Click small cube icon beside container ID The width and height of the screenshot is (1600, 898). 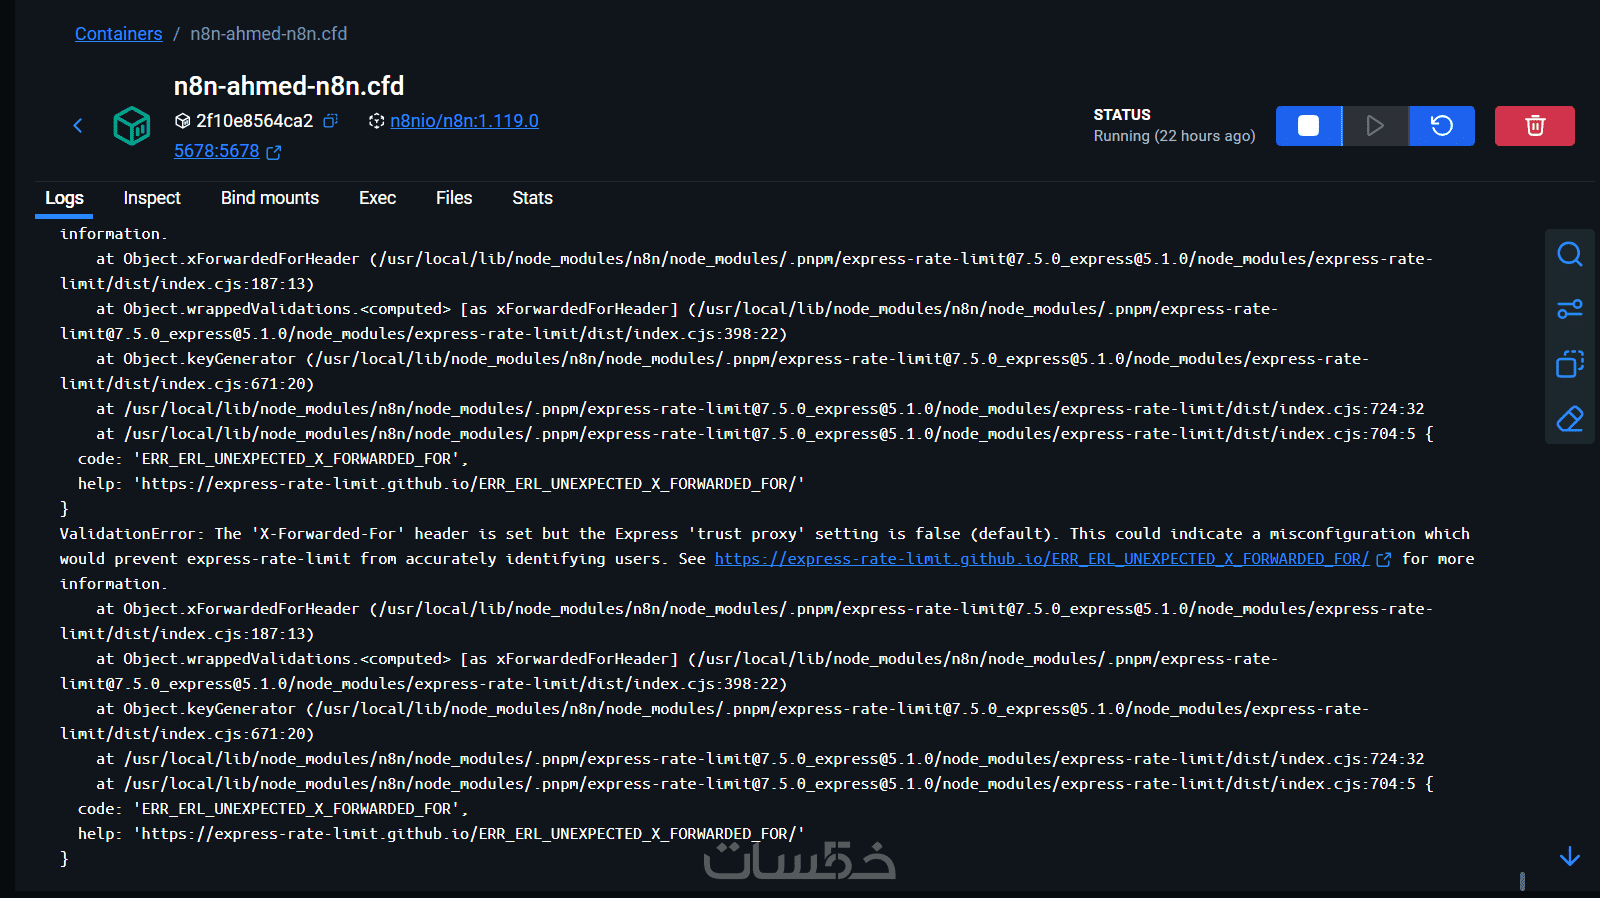pos(182,121)
